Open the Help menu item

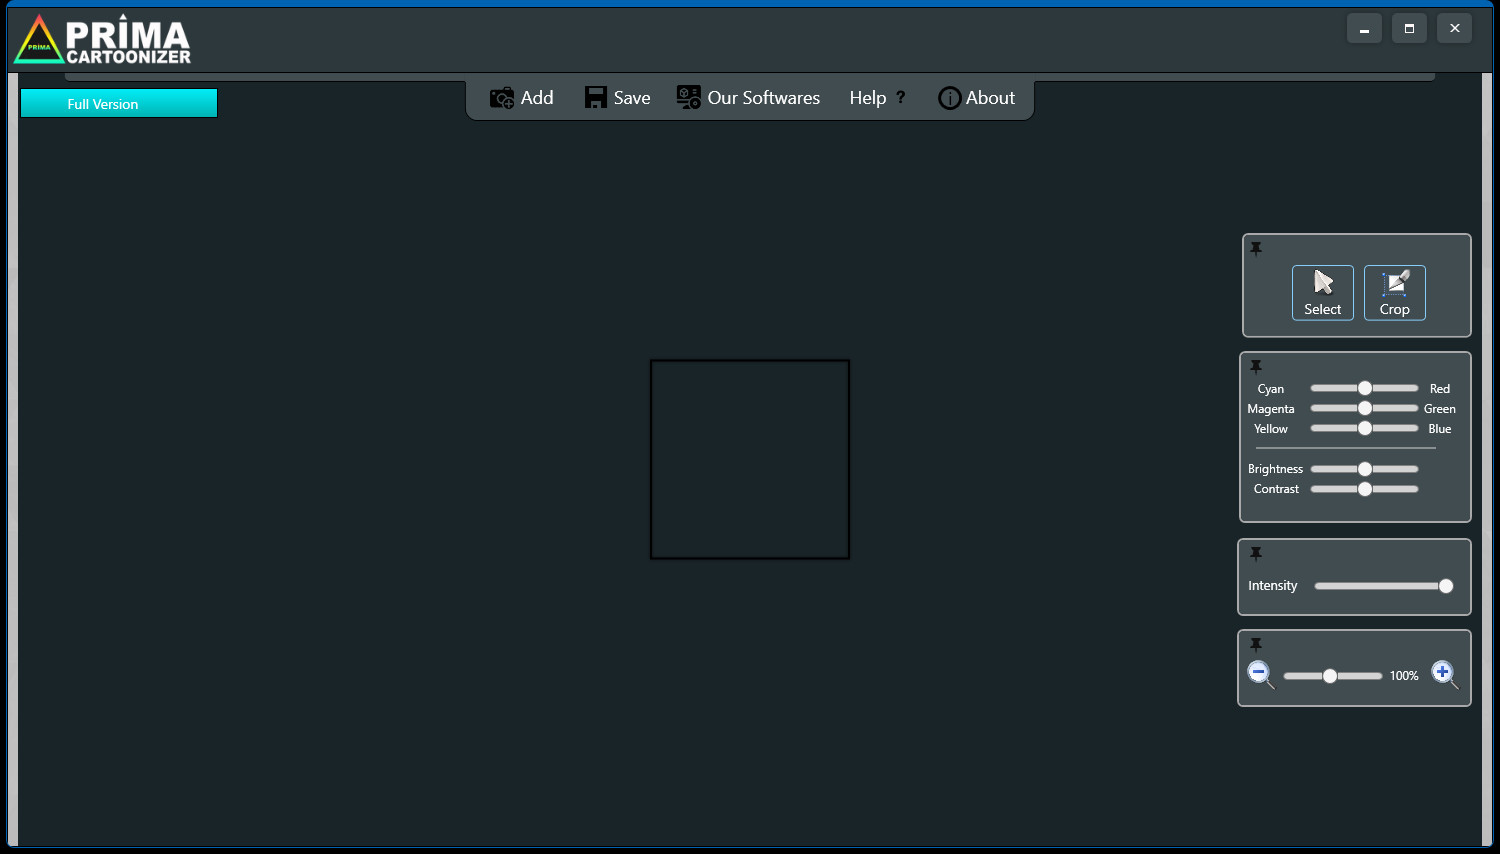click(877, 98)
